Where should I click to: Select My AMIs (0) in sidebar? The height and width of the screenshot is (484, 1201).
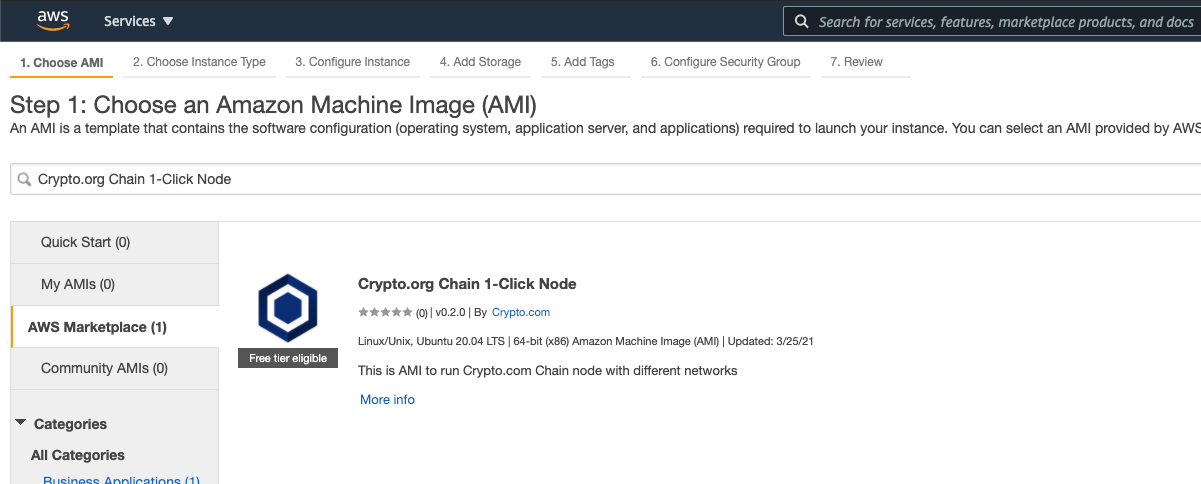coord(114,284)
